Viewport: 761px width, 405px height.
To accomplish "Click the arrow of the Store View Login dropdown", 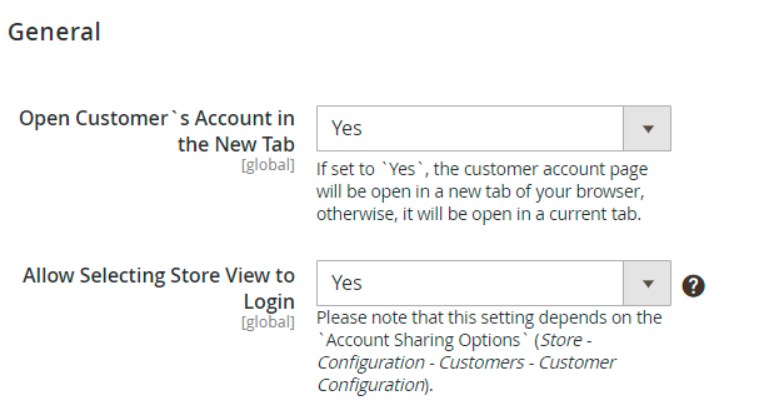I will pyautogui.click(x=647, y=283).
